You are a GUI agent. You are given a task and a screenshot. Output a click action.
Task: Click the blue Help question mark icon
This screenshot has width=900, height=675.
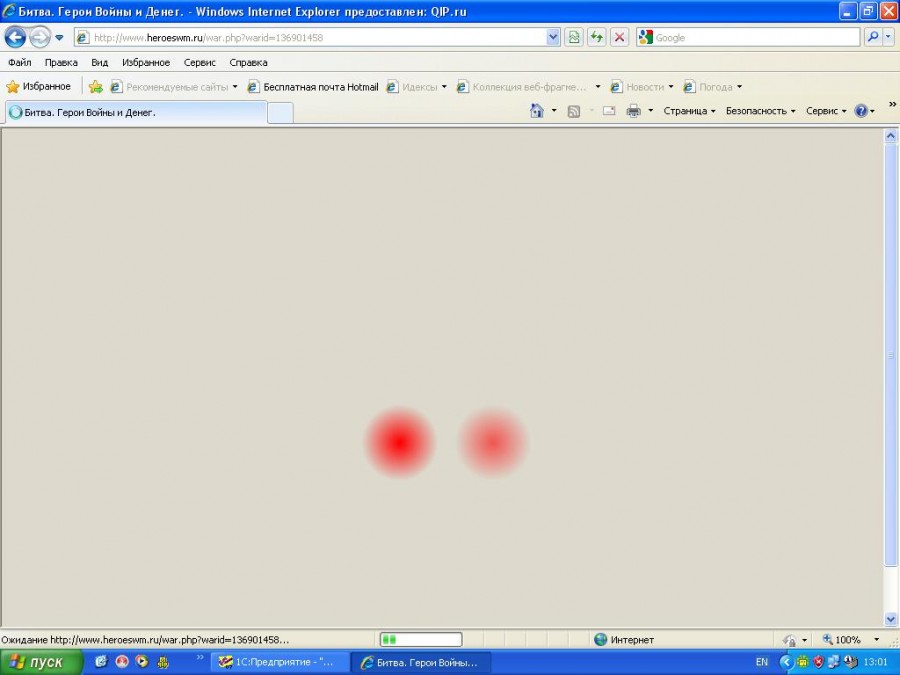point(861,111)
